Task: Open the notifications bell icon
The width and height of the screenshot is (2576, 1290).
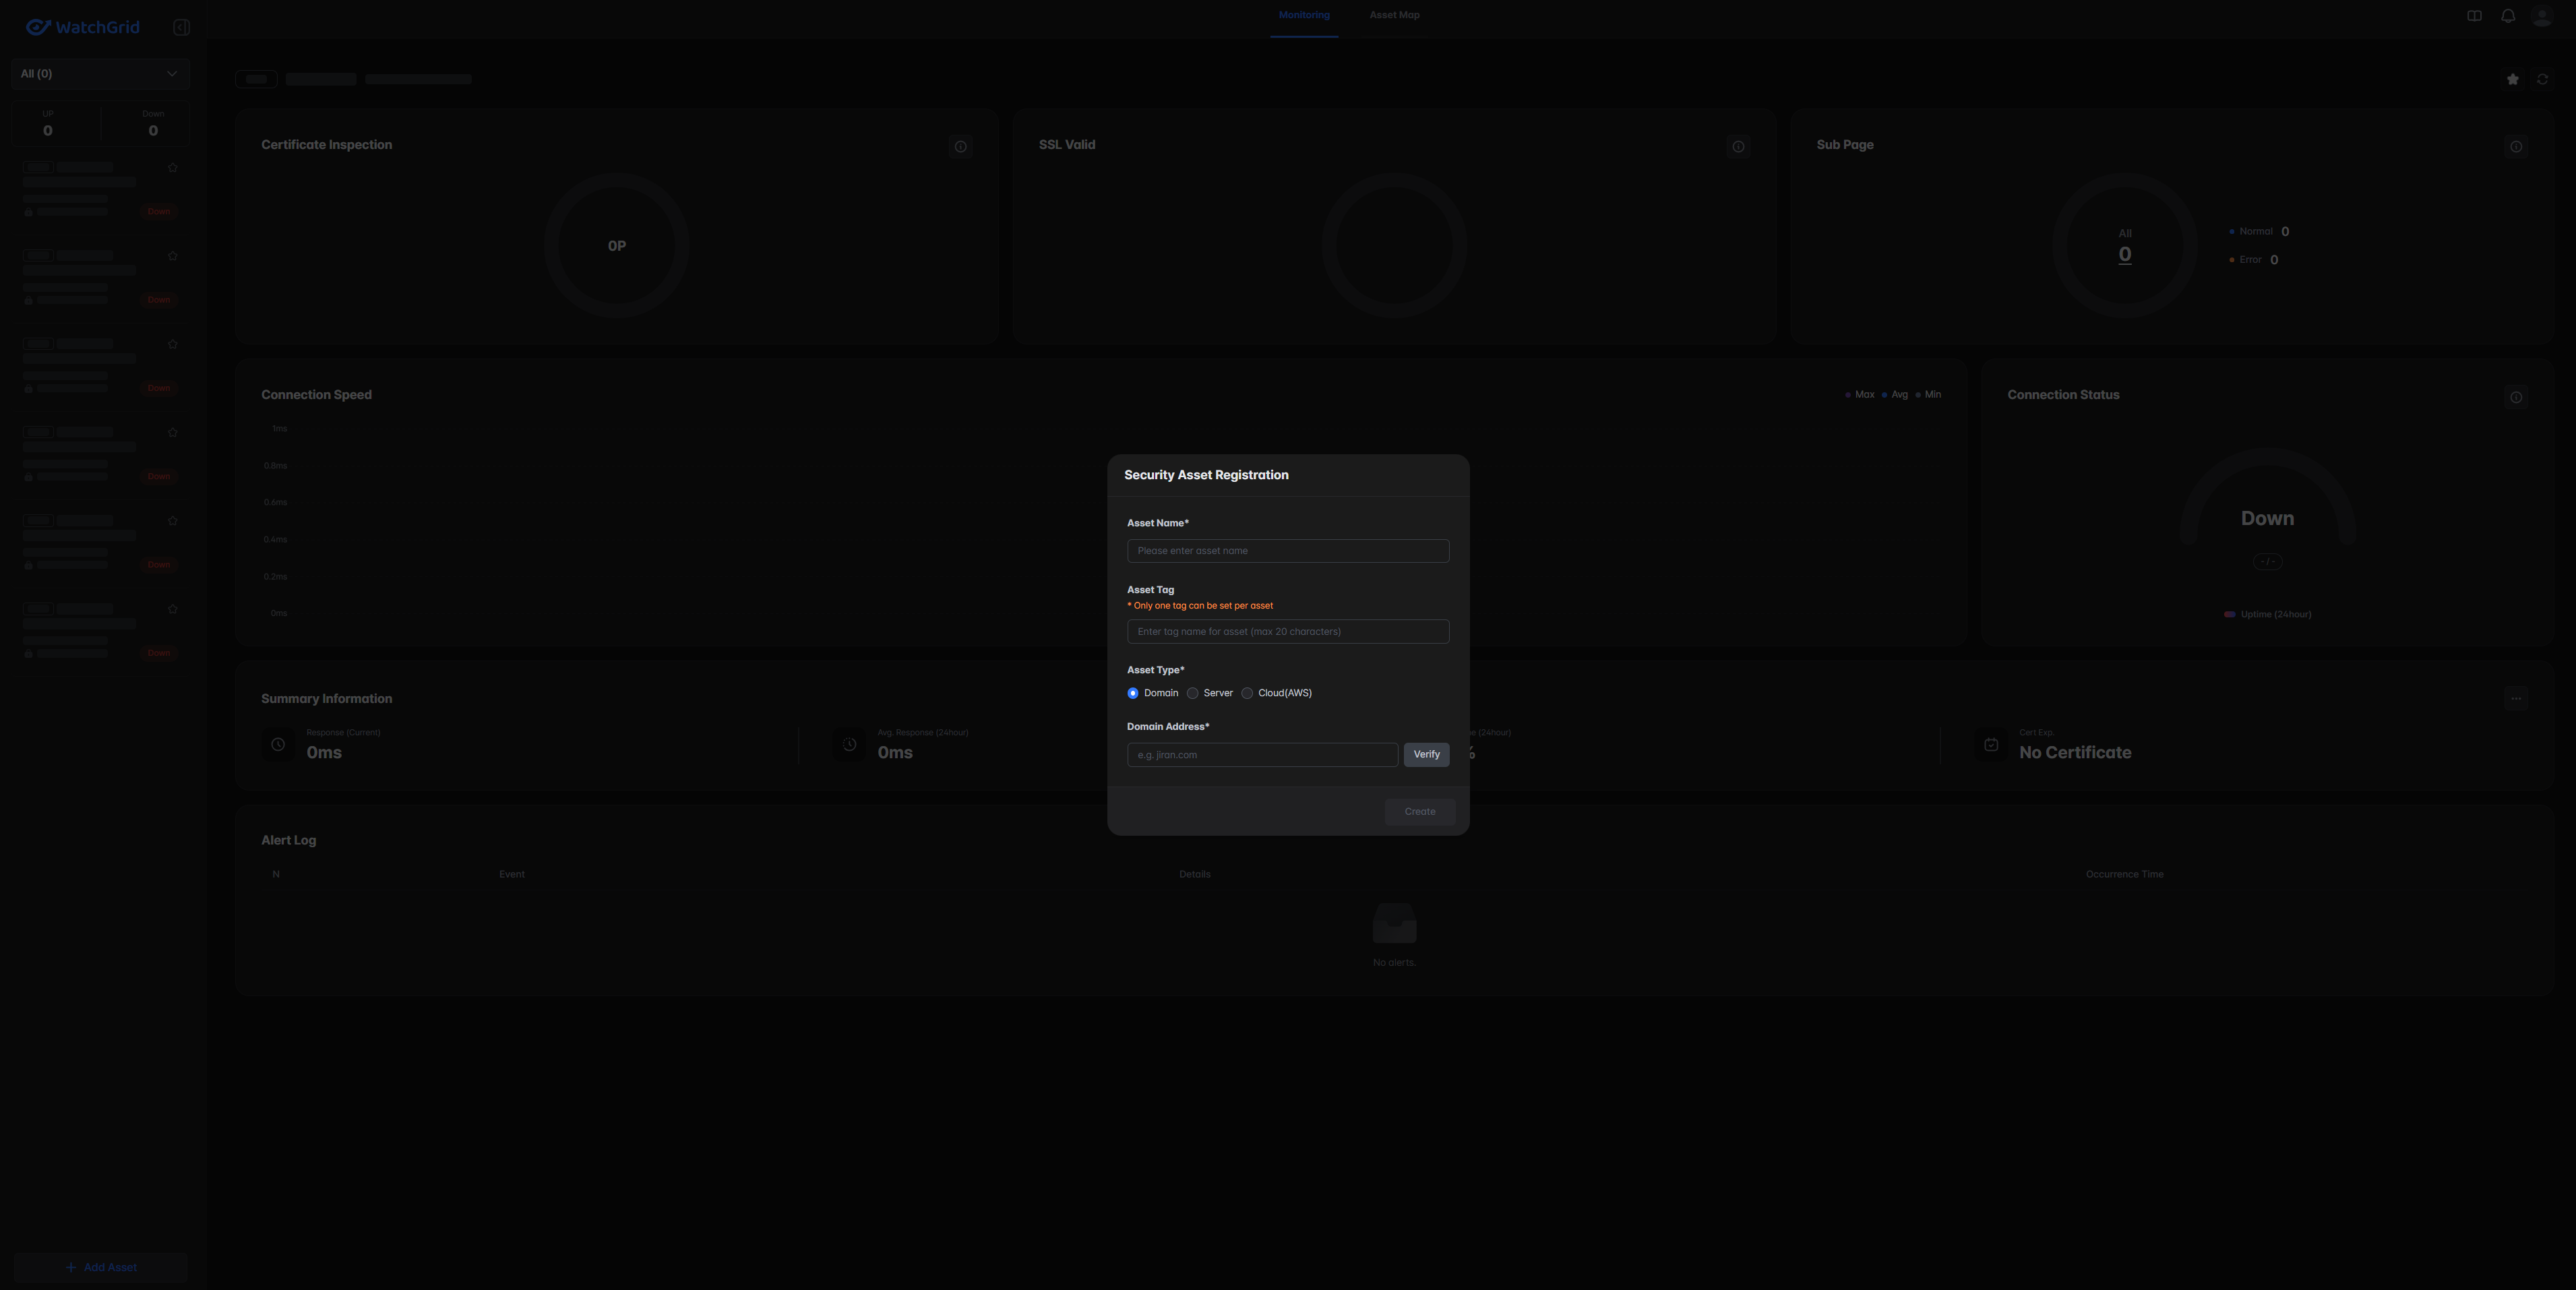Action: [x=2507, y=16]
